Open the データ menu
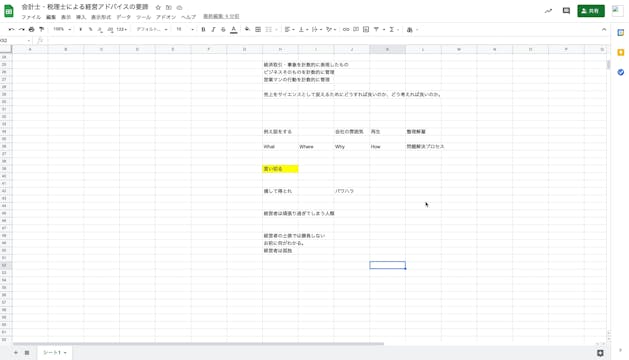 click(x=124, y=17)
